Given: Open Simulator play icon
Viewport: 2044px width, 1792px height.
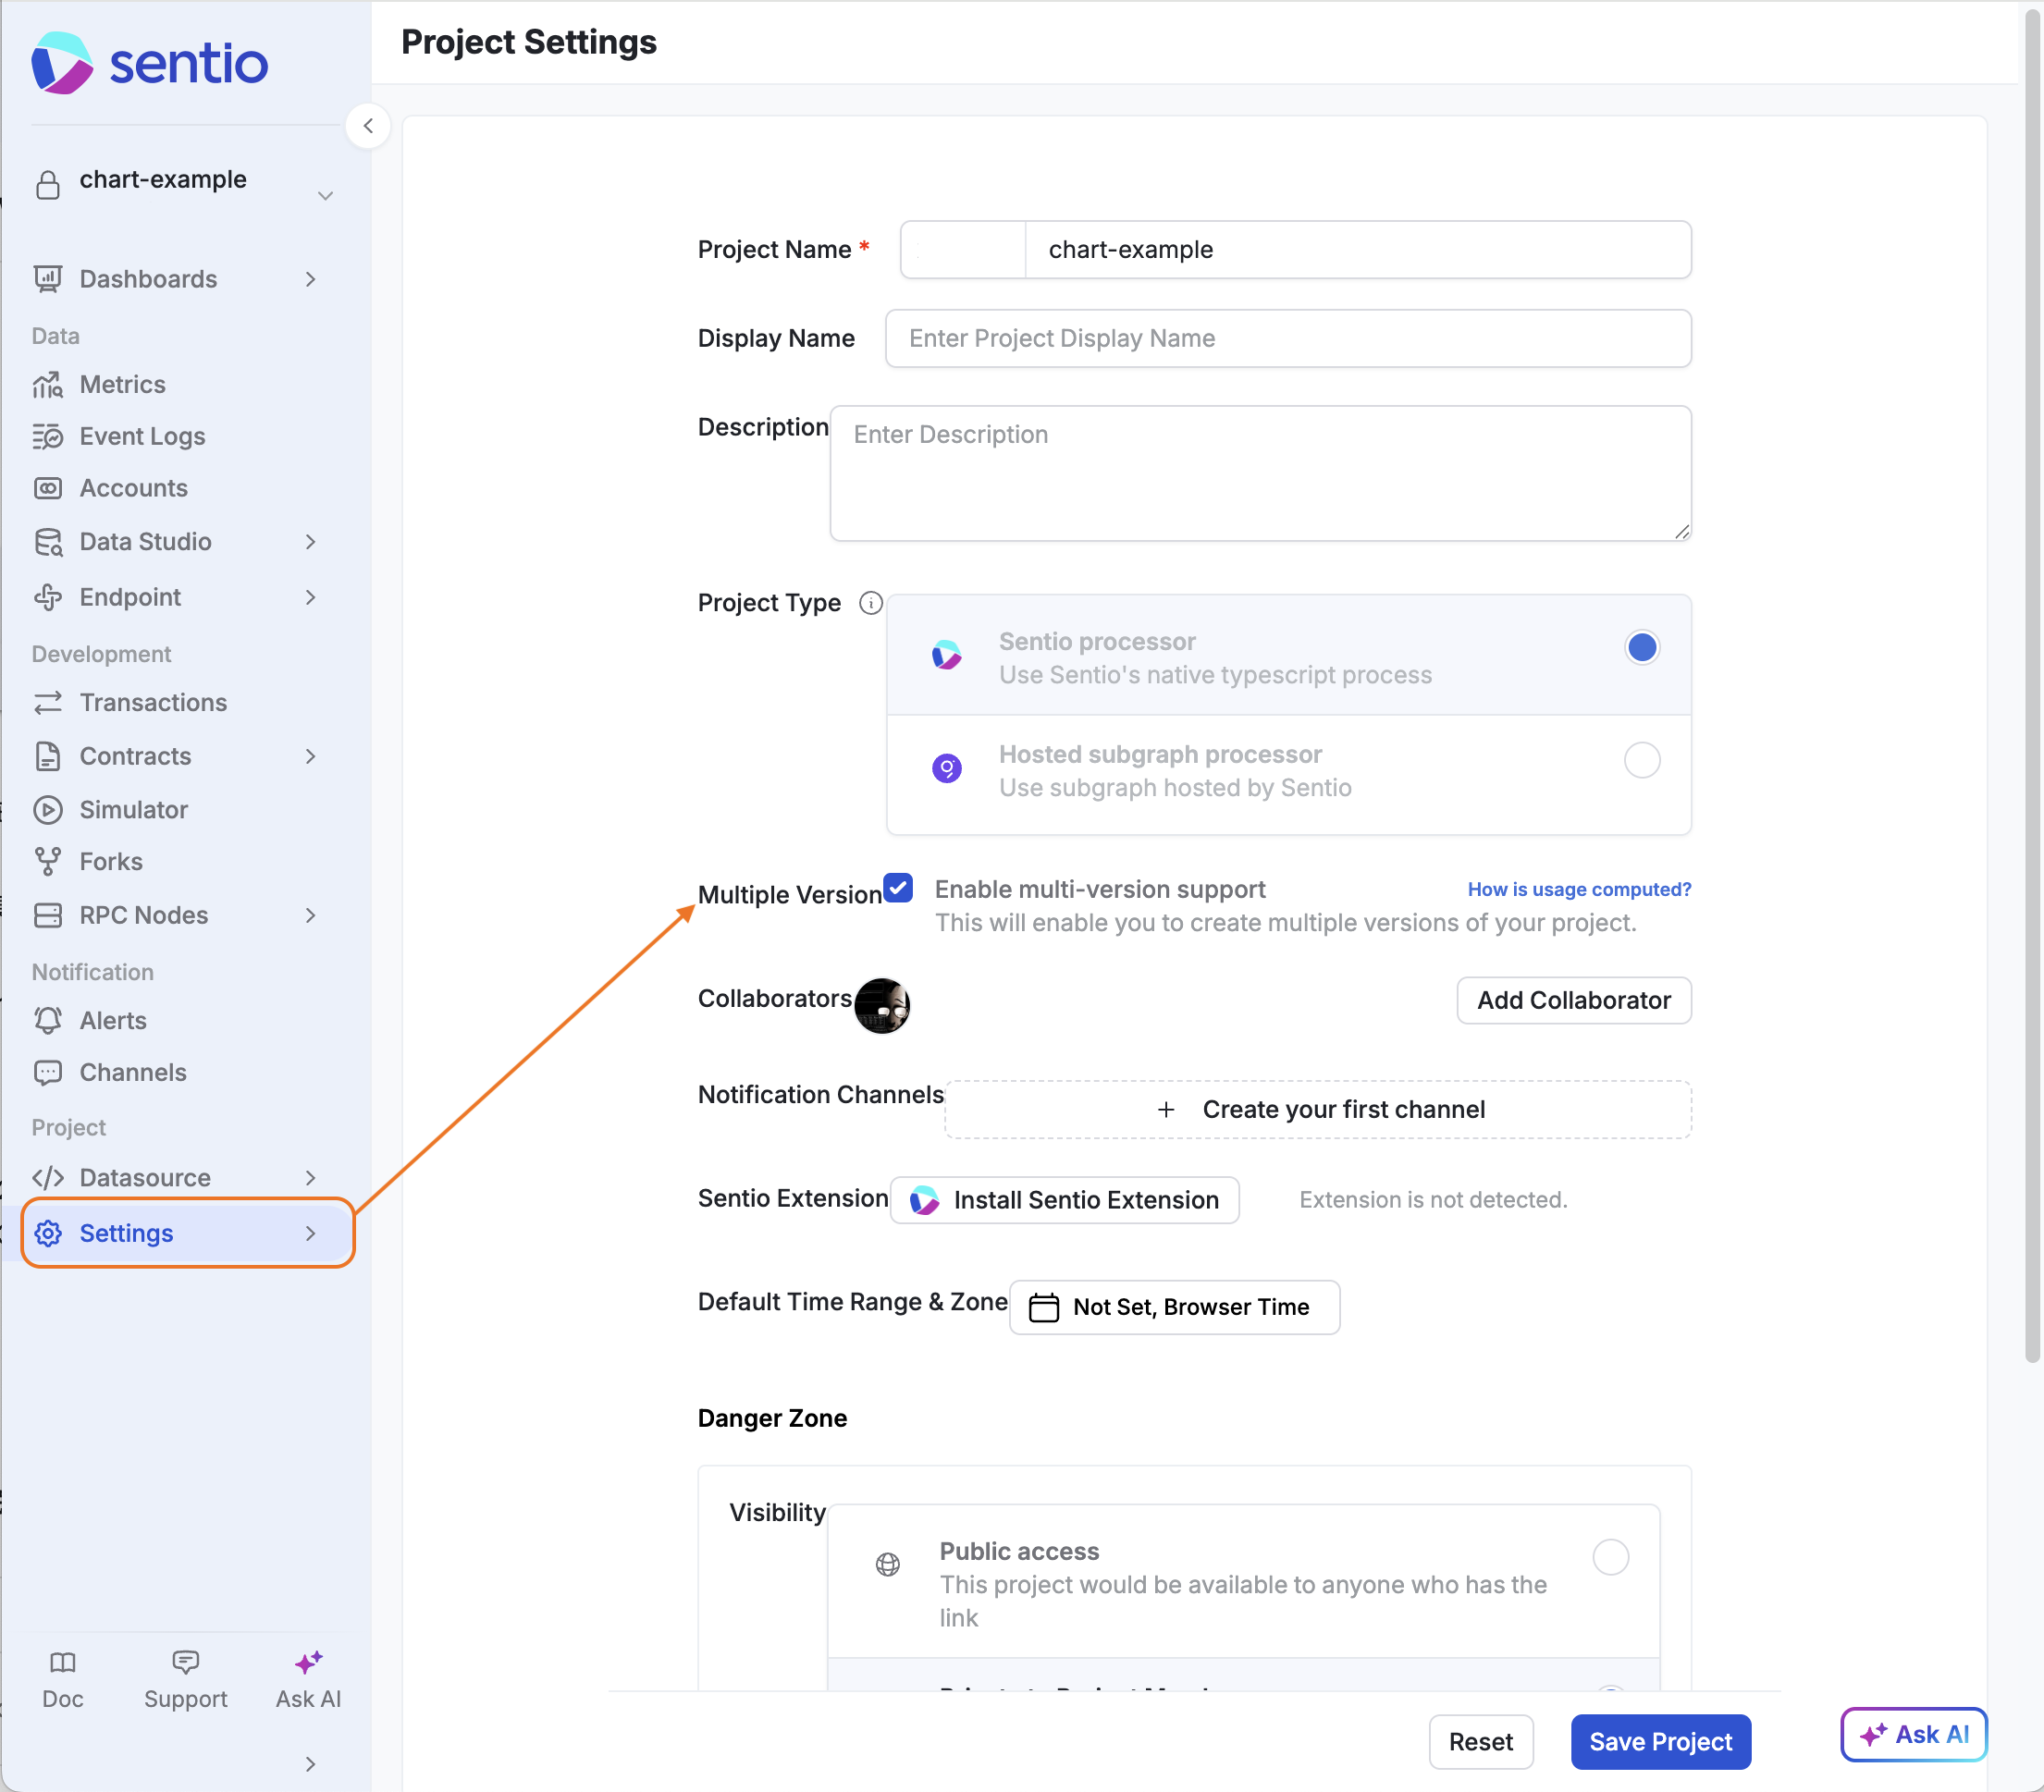Looking at the screenshot, I should pos(47,809).
